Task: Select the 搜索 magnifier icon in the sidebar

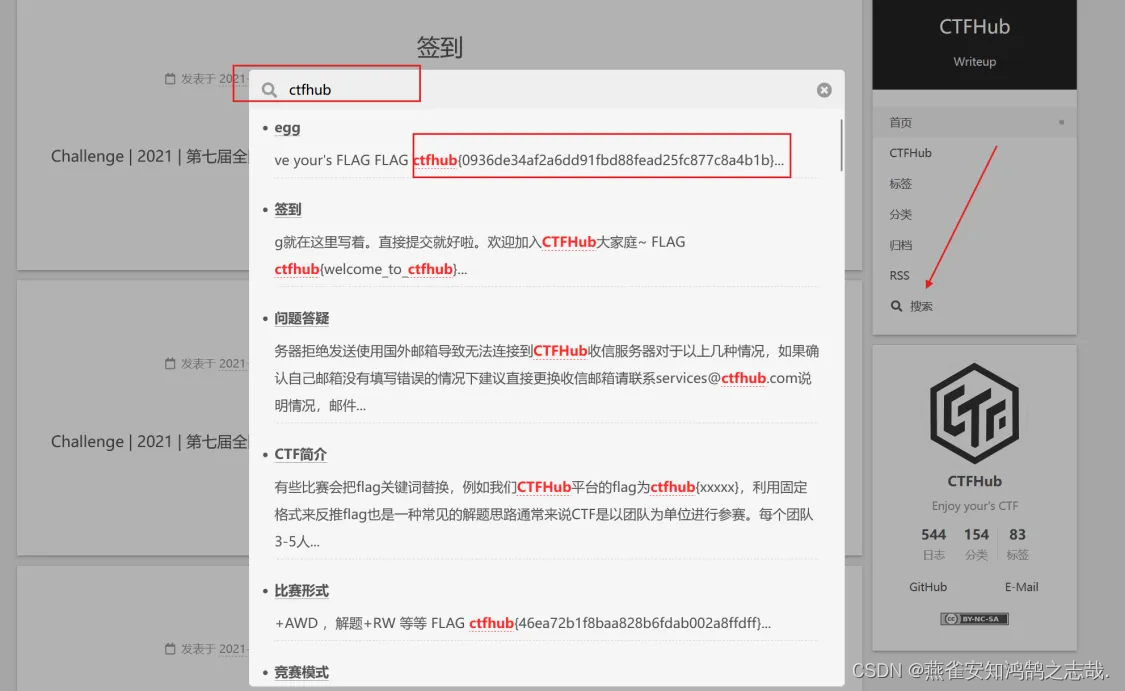Action: pos(895,306)
